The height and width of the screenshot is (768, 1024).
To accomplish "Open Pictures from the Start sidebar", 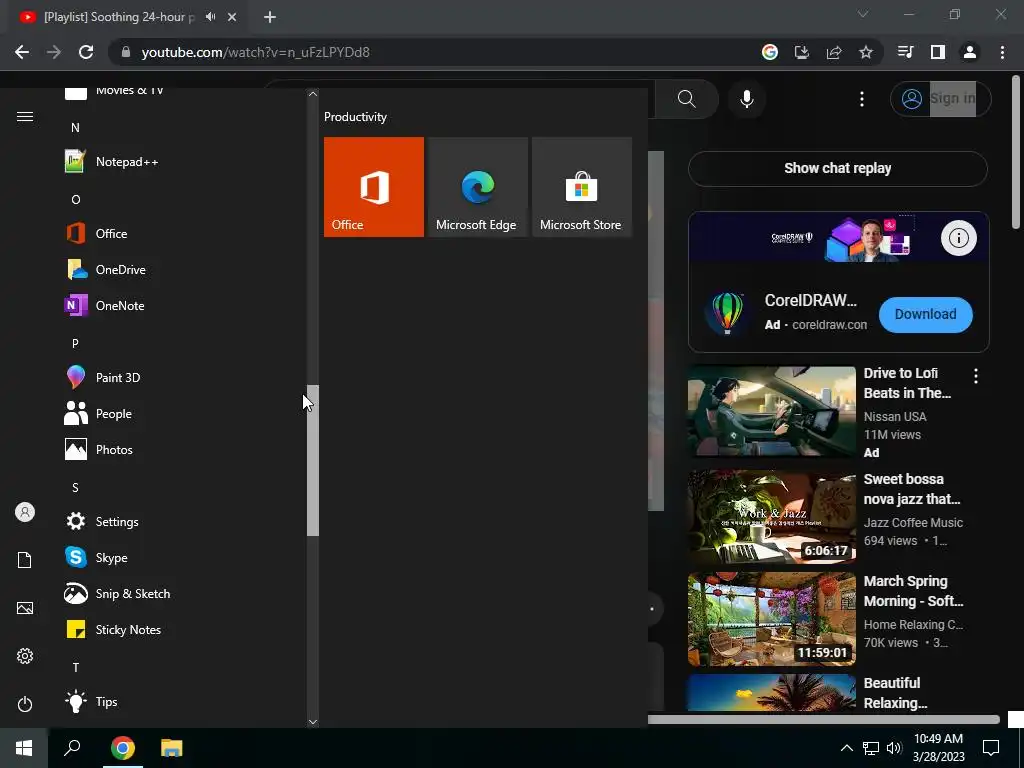I will click(x=25, y=608).
